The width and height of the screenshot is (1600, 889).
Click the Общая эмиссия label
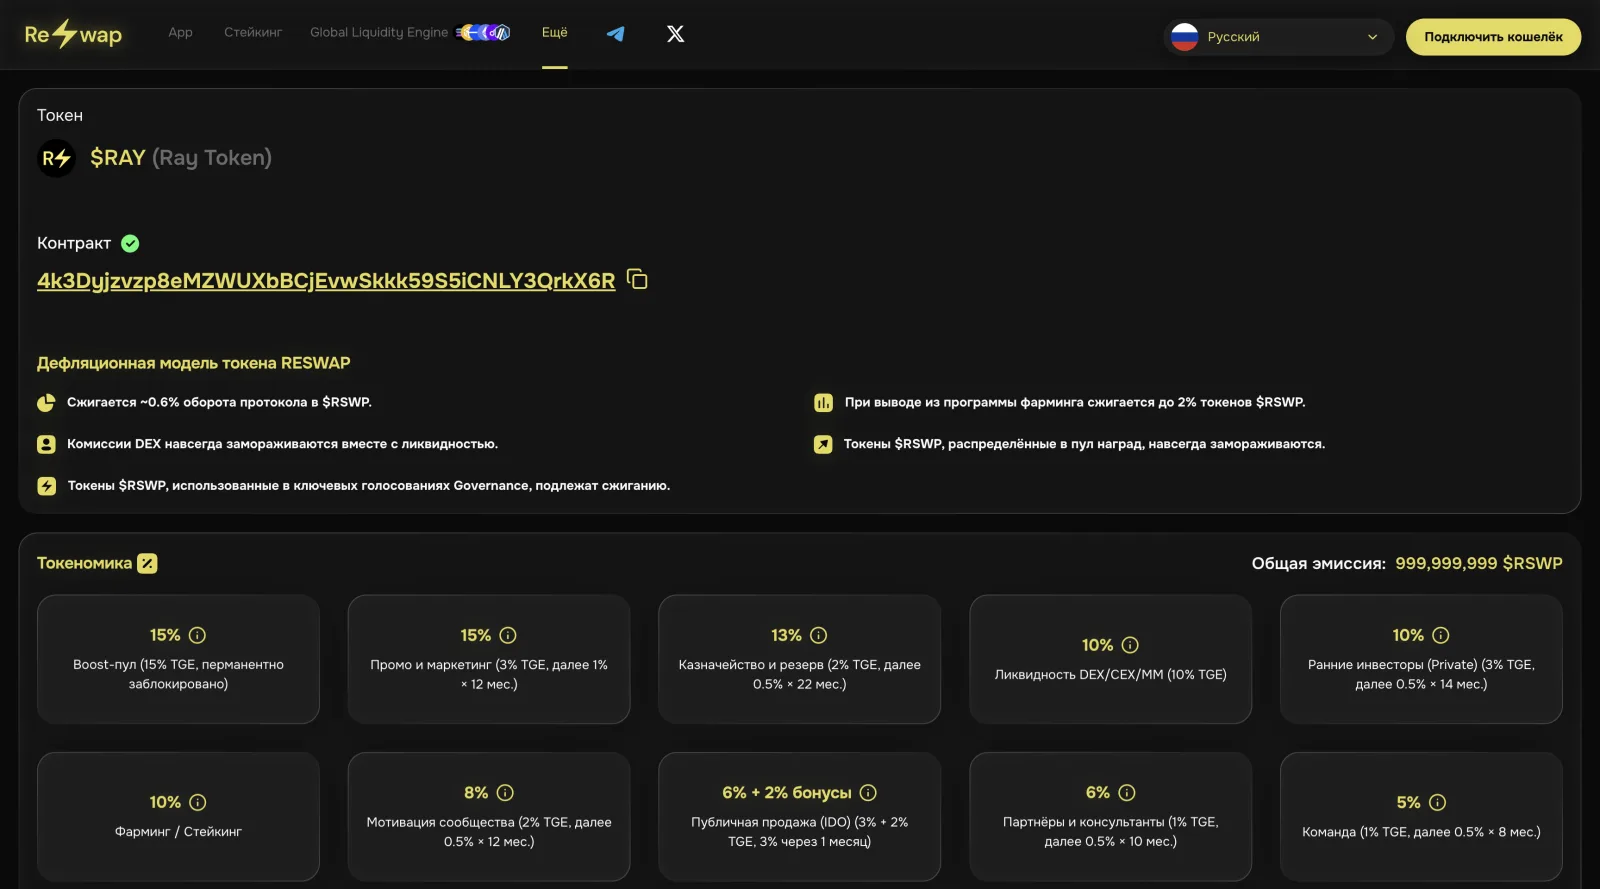point(1318,564)
